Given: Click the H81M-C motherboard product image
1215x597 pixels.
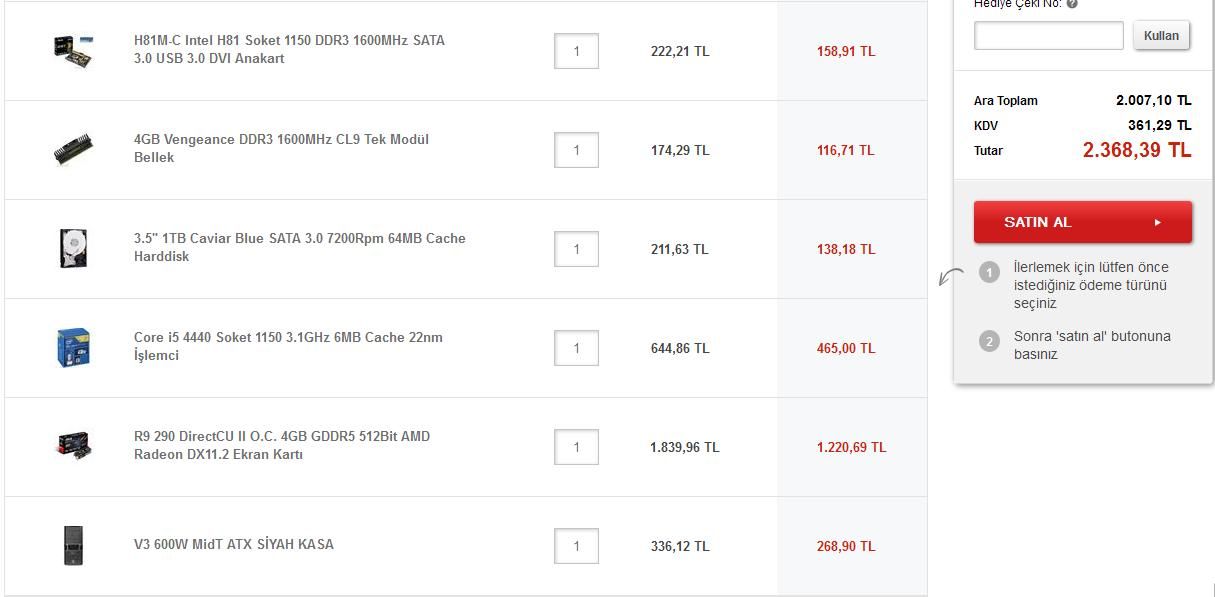Looking at the screenshot, I should pyautogui.click(x=73, y=50).
